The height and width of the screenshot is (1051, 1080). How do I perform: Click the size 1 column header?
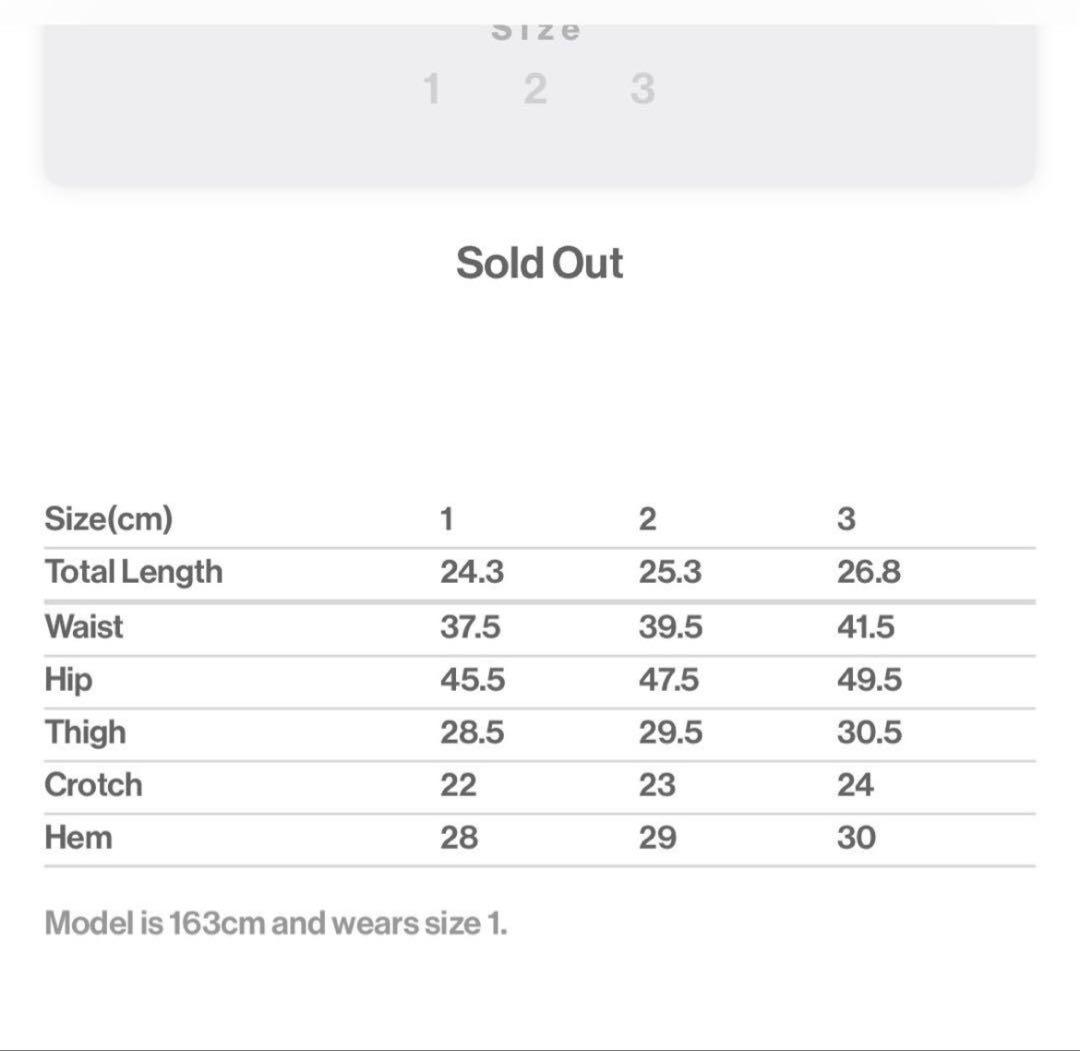pyautogui.click(x=447, y=519)
